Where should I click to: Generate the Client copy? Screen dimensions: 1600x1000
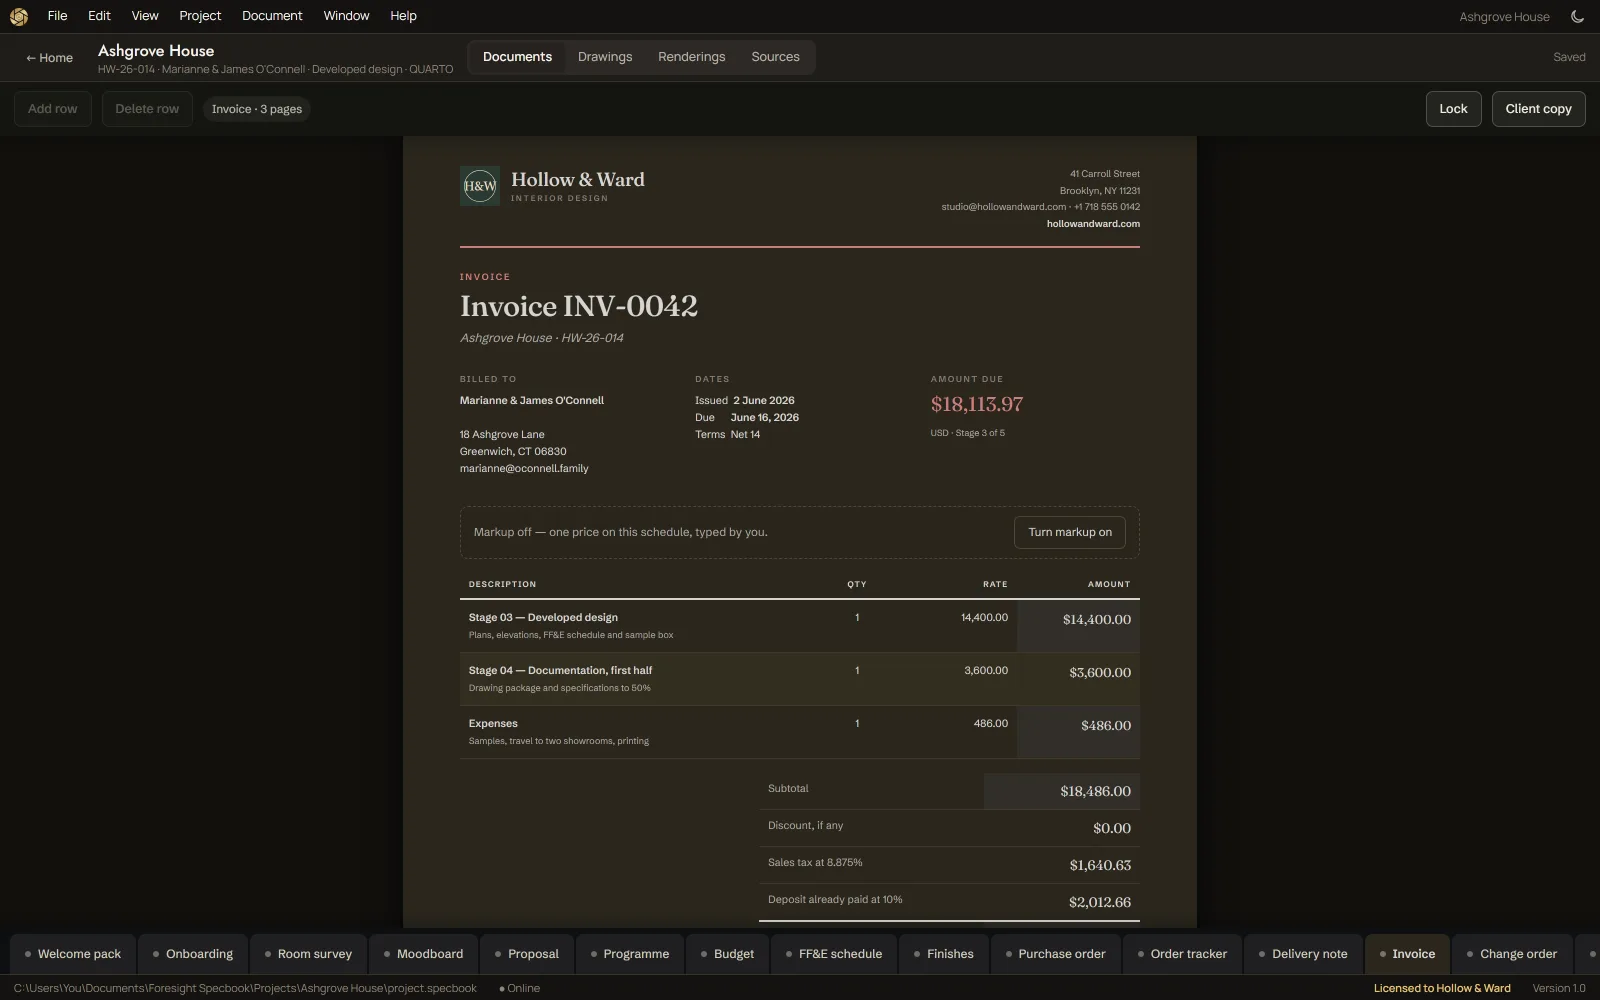coord(1538,109)
